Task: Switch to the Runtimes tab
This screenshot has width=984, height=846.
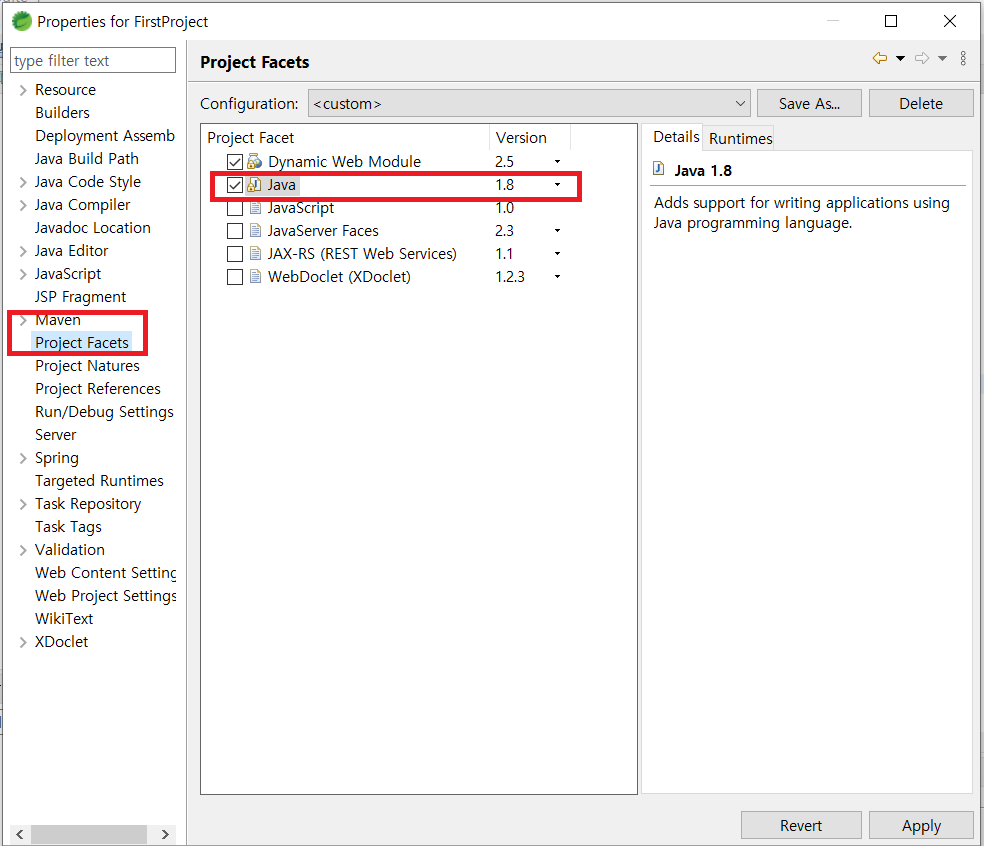Action: pos(741,138)
